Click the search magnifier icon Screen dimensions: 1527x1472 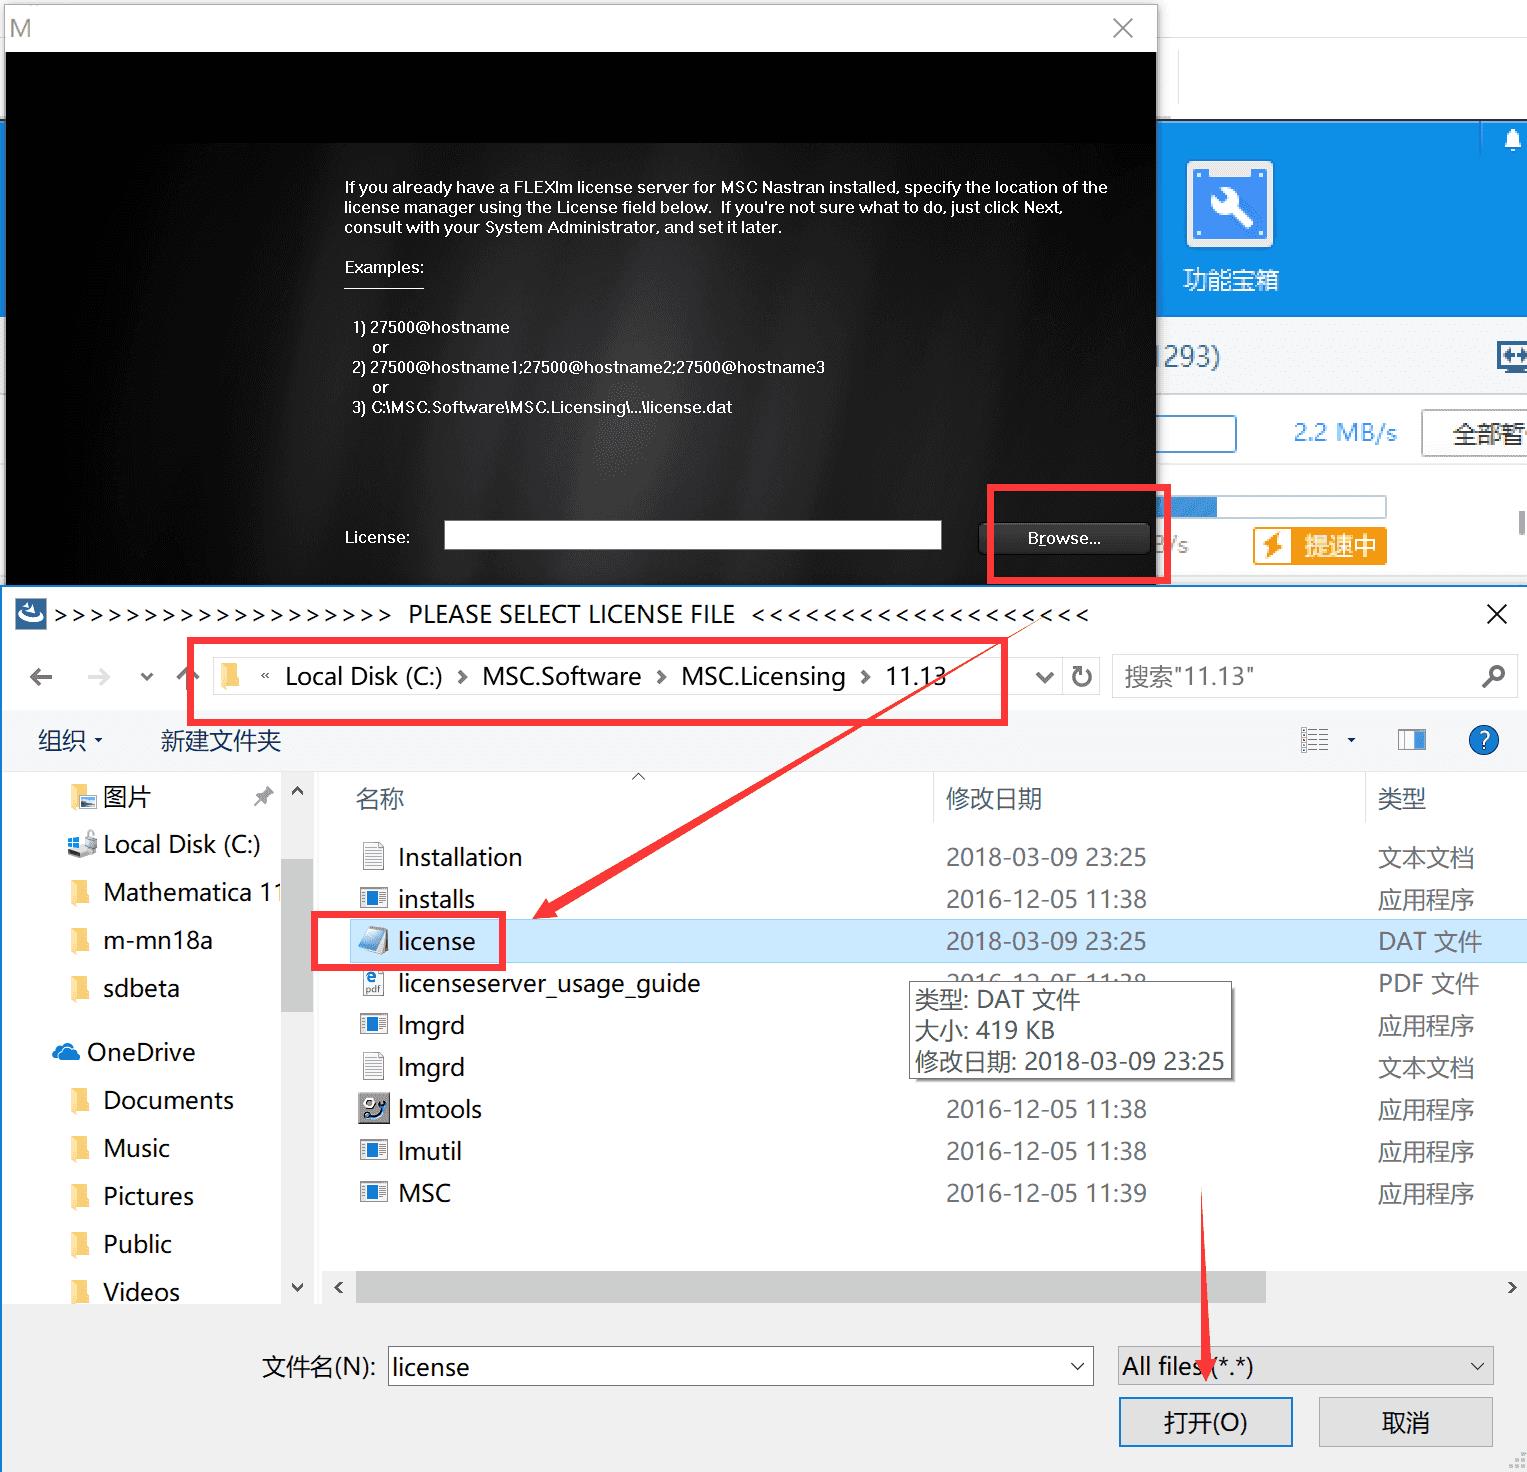tap(1493, 677)
